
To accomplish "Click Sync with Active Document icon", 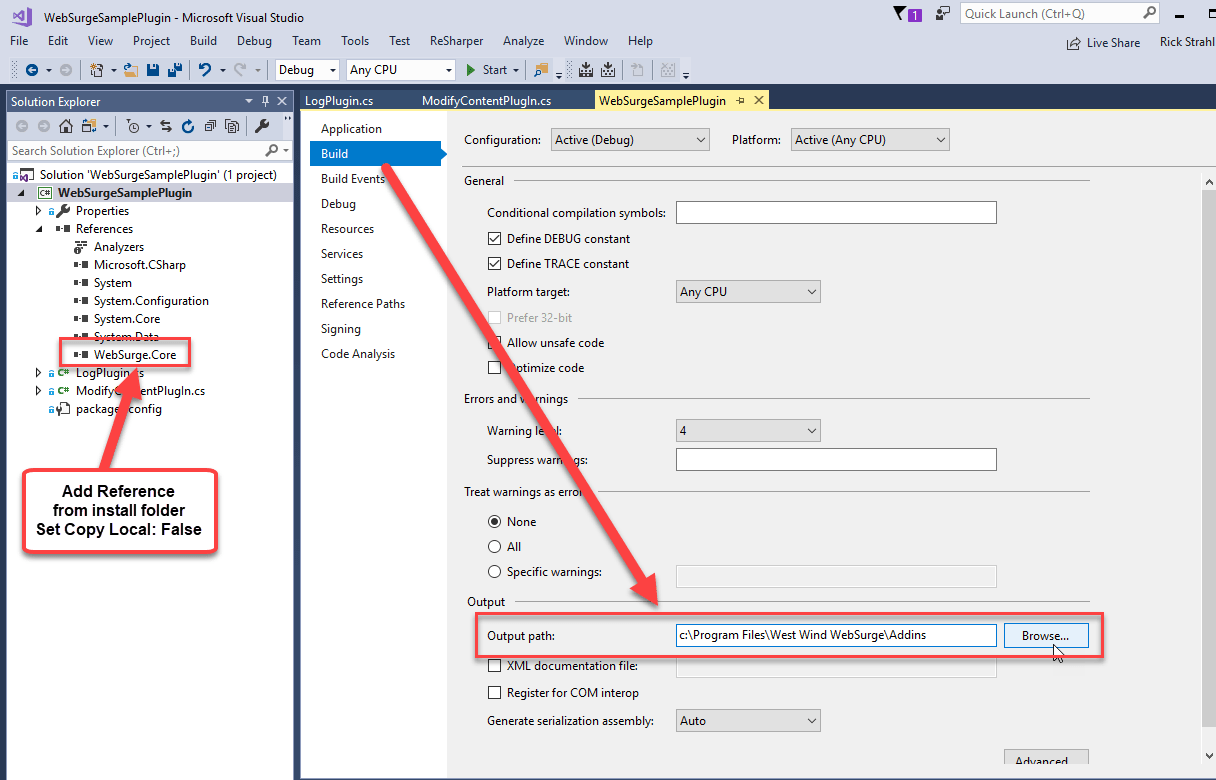I will tap(166, 126).
